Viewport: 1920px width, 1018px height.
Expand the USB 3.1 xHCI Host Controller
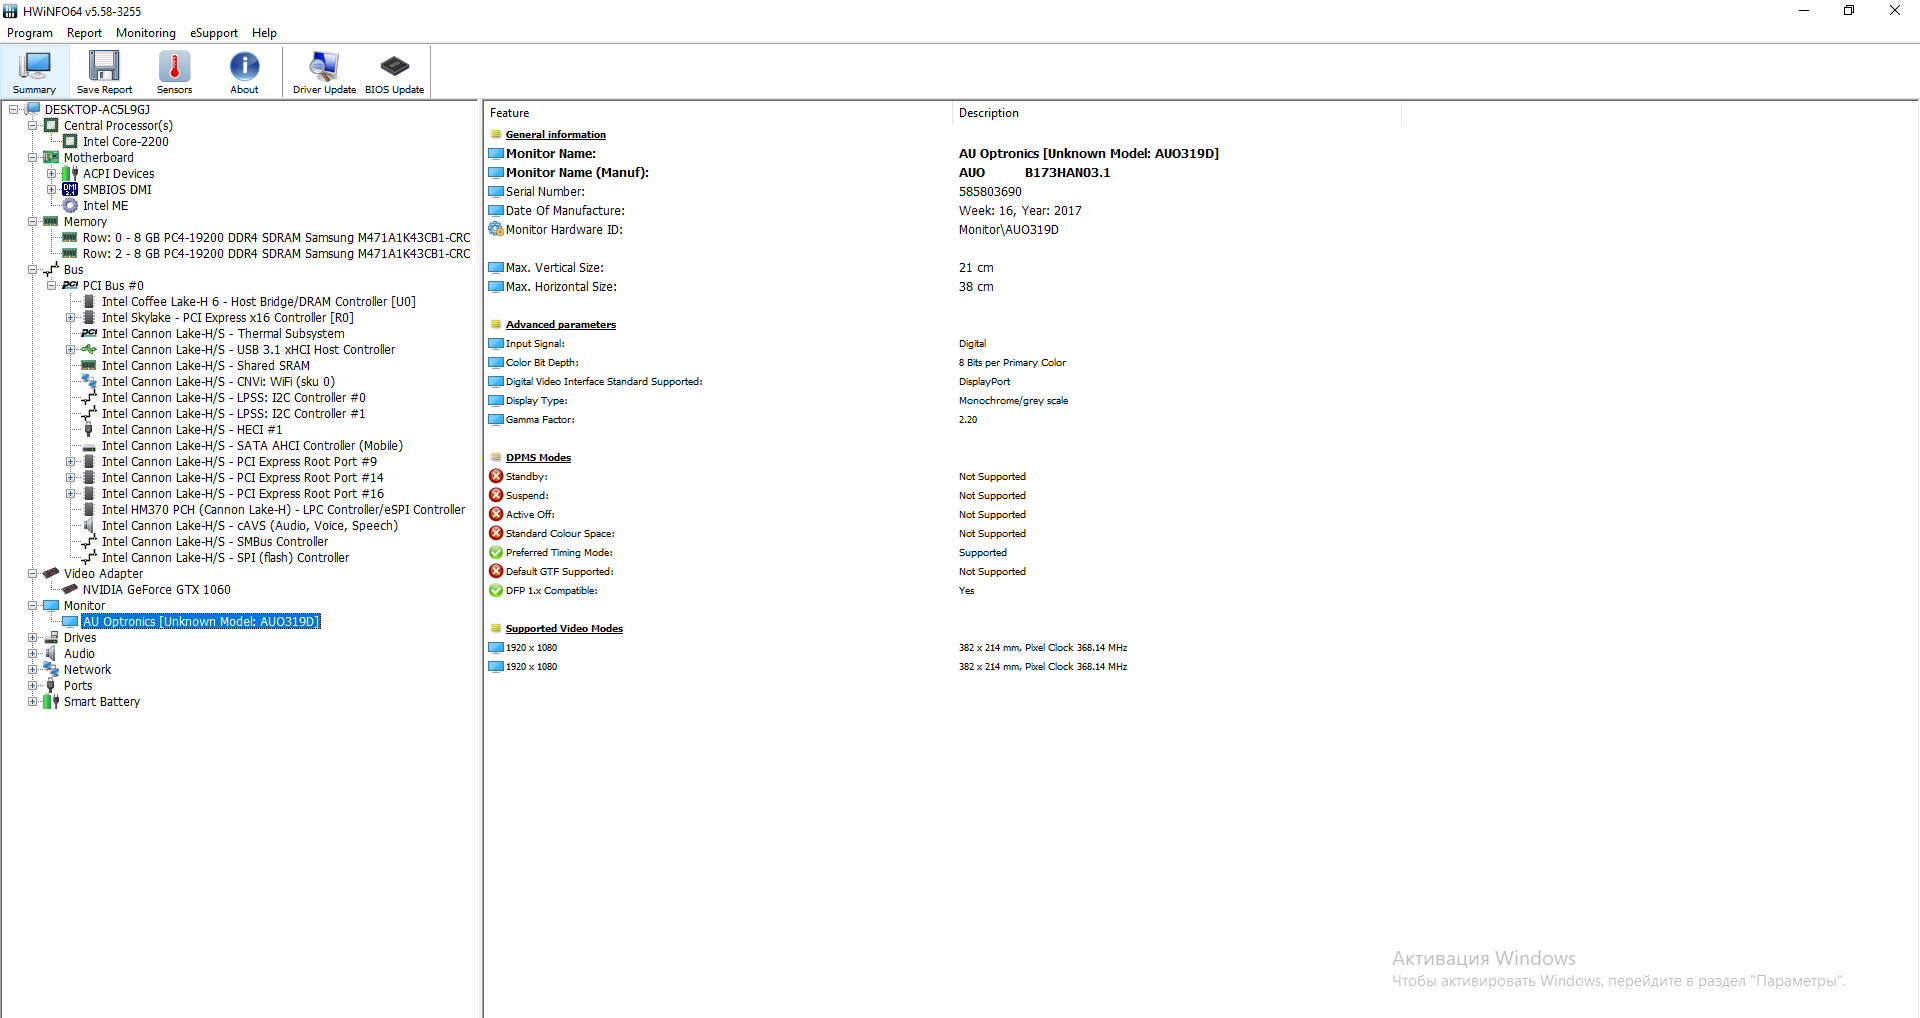(70, 350)
